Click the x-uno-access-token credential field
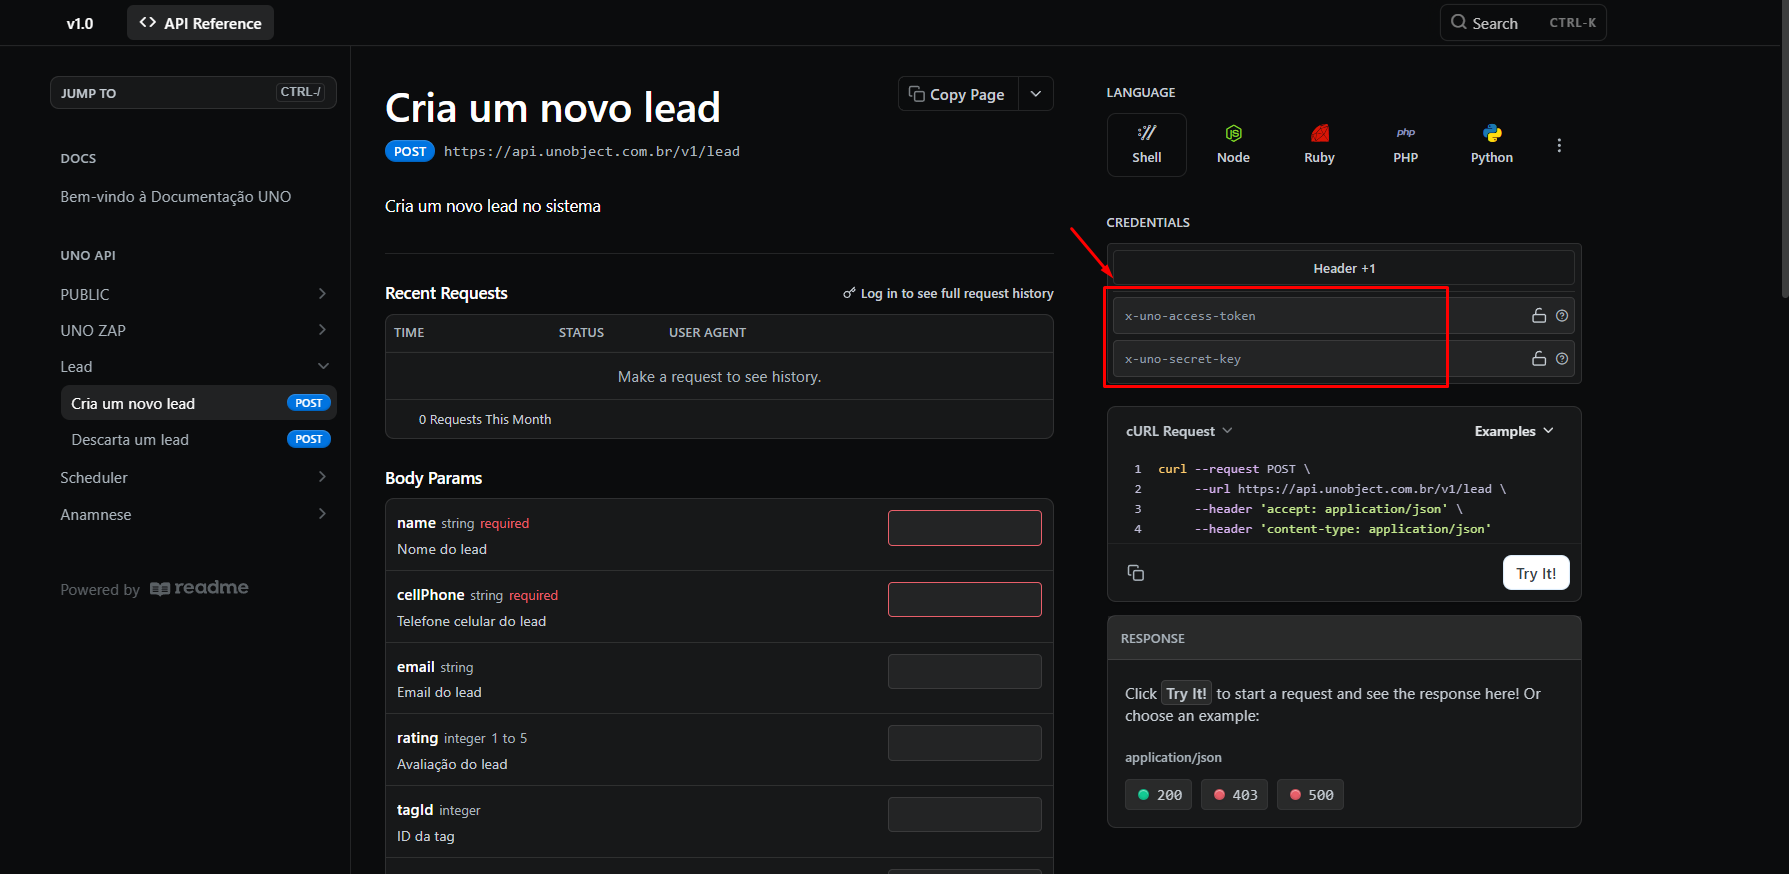1789x874 pixels. coord(1344,316)
